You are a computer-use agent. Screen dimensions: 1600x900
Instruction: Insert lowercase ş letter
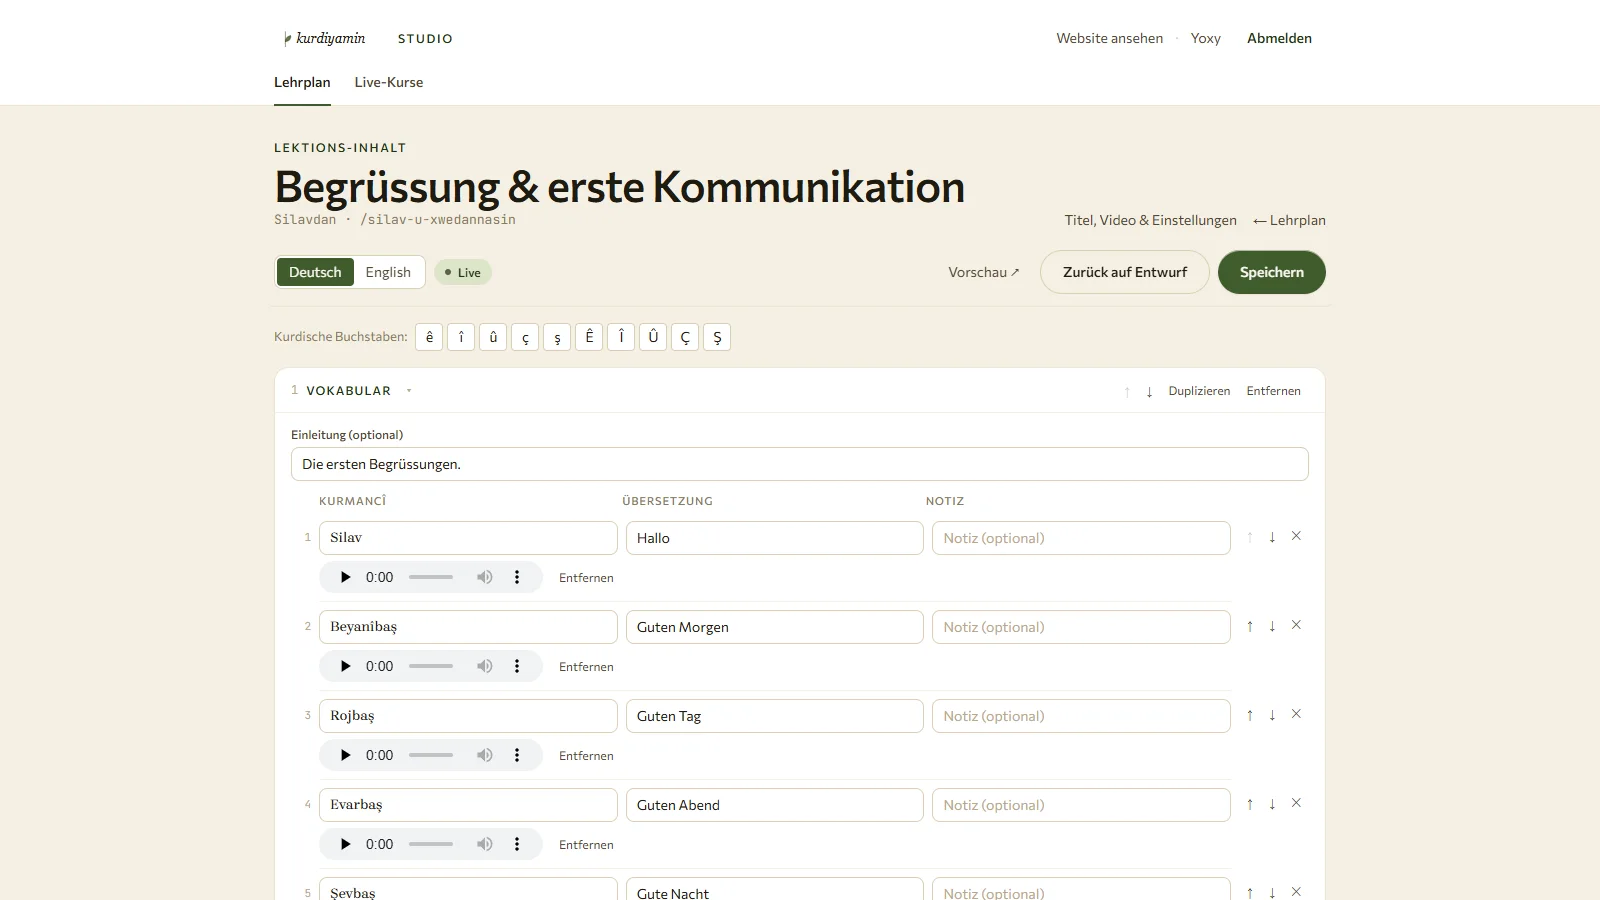tap(557, 337)
